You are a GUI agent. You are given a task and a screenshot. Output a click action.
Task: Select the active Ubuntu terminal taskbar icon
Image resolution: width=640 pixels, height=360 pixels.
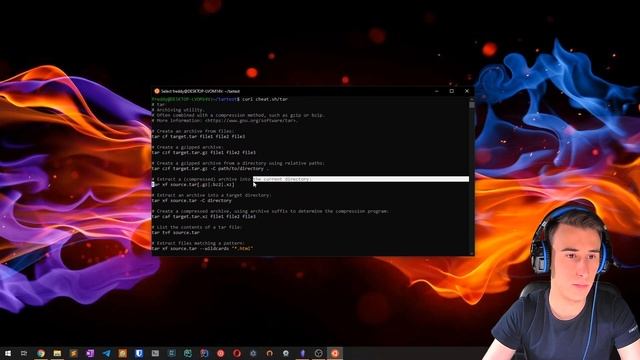[x=335, y=353]
